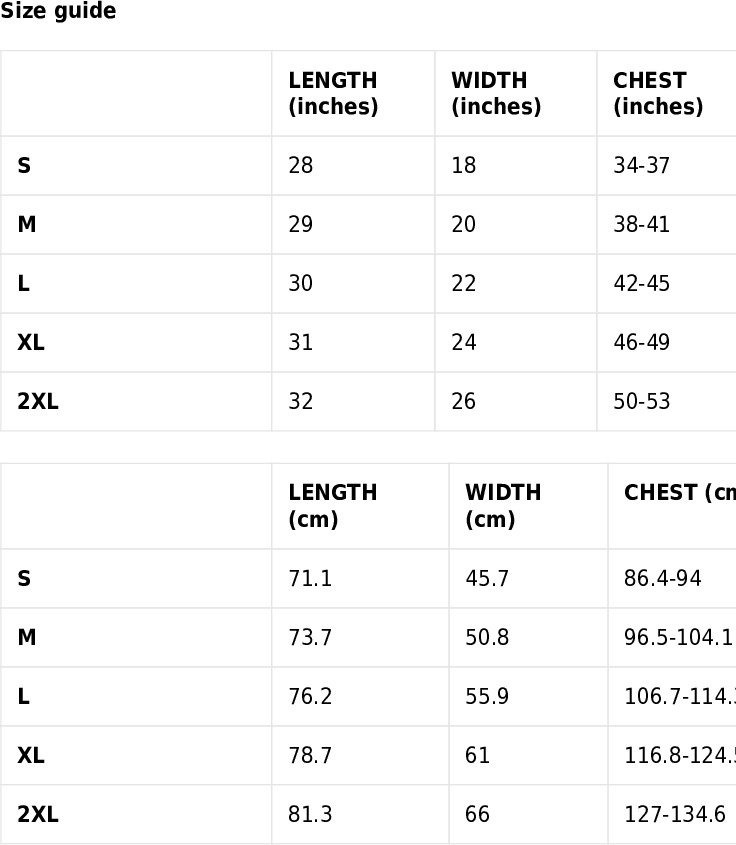Image resolution: width=736 pixels, height=845 pixels.
Task: Click the CHEST (inches) column header
Action: 658,93
